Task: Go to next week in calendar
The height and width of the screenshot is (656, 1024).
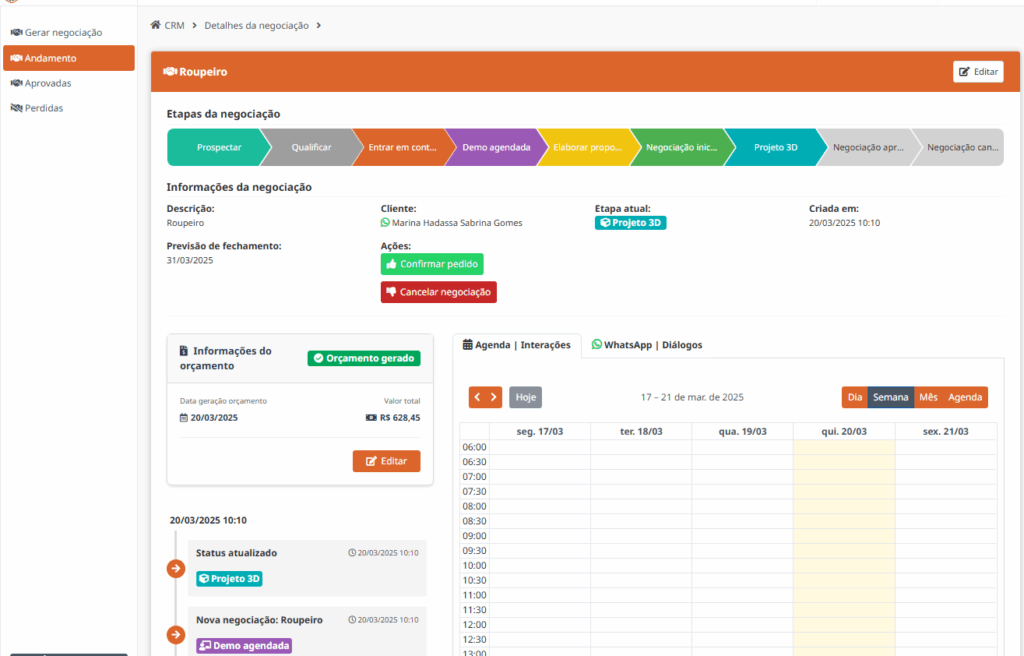Action: [x=494, y=397]
